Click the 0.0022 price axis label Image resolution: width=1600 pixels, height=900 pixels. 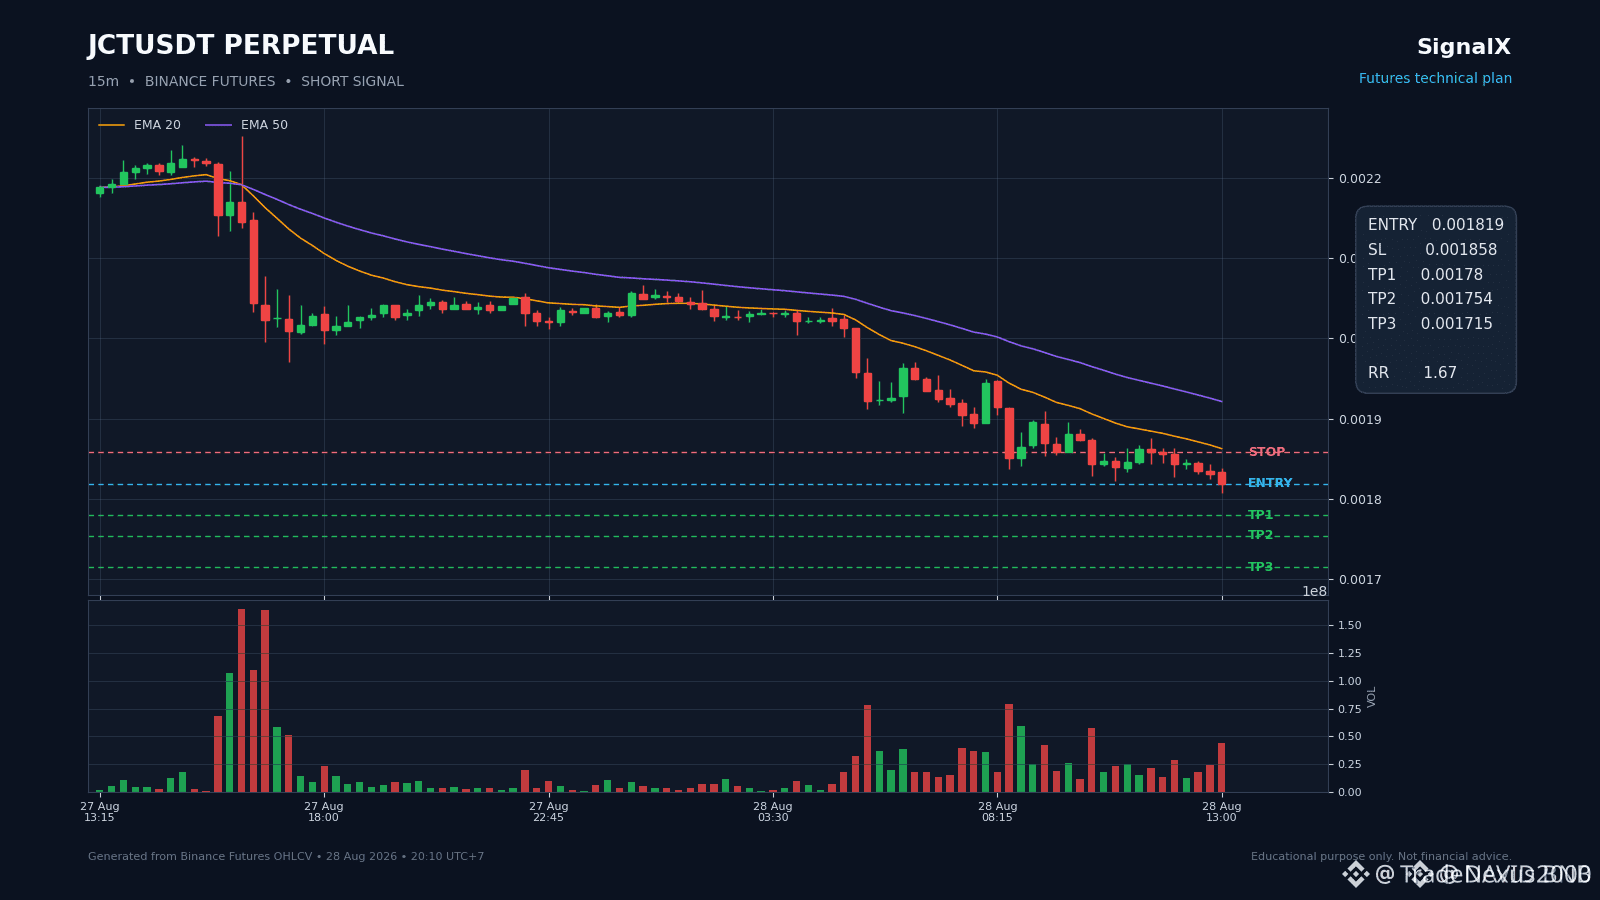(1360, 179)
